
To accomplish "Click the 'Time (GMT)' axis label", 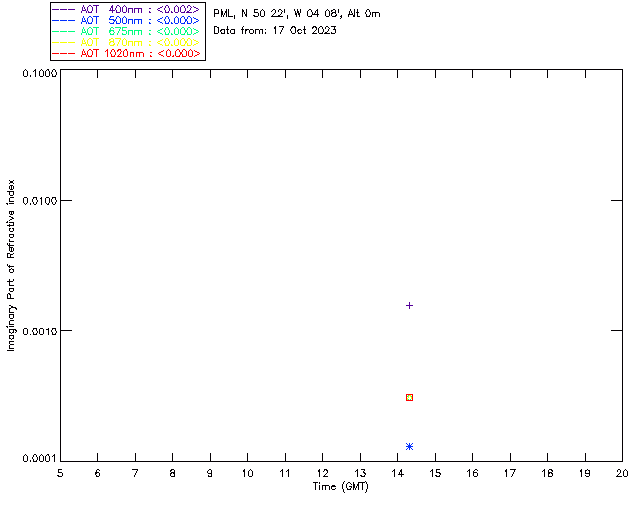I will coord(340,487).
